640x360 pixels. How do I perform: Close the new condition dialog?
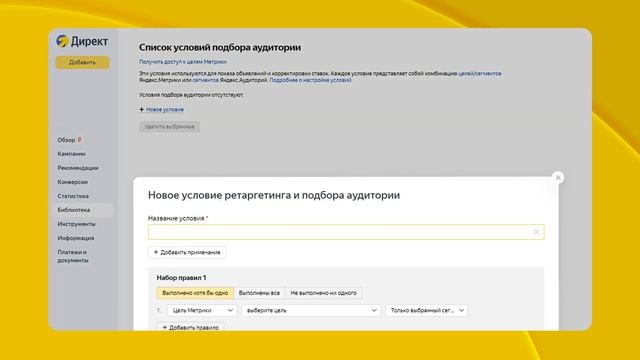(558, 178)
